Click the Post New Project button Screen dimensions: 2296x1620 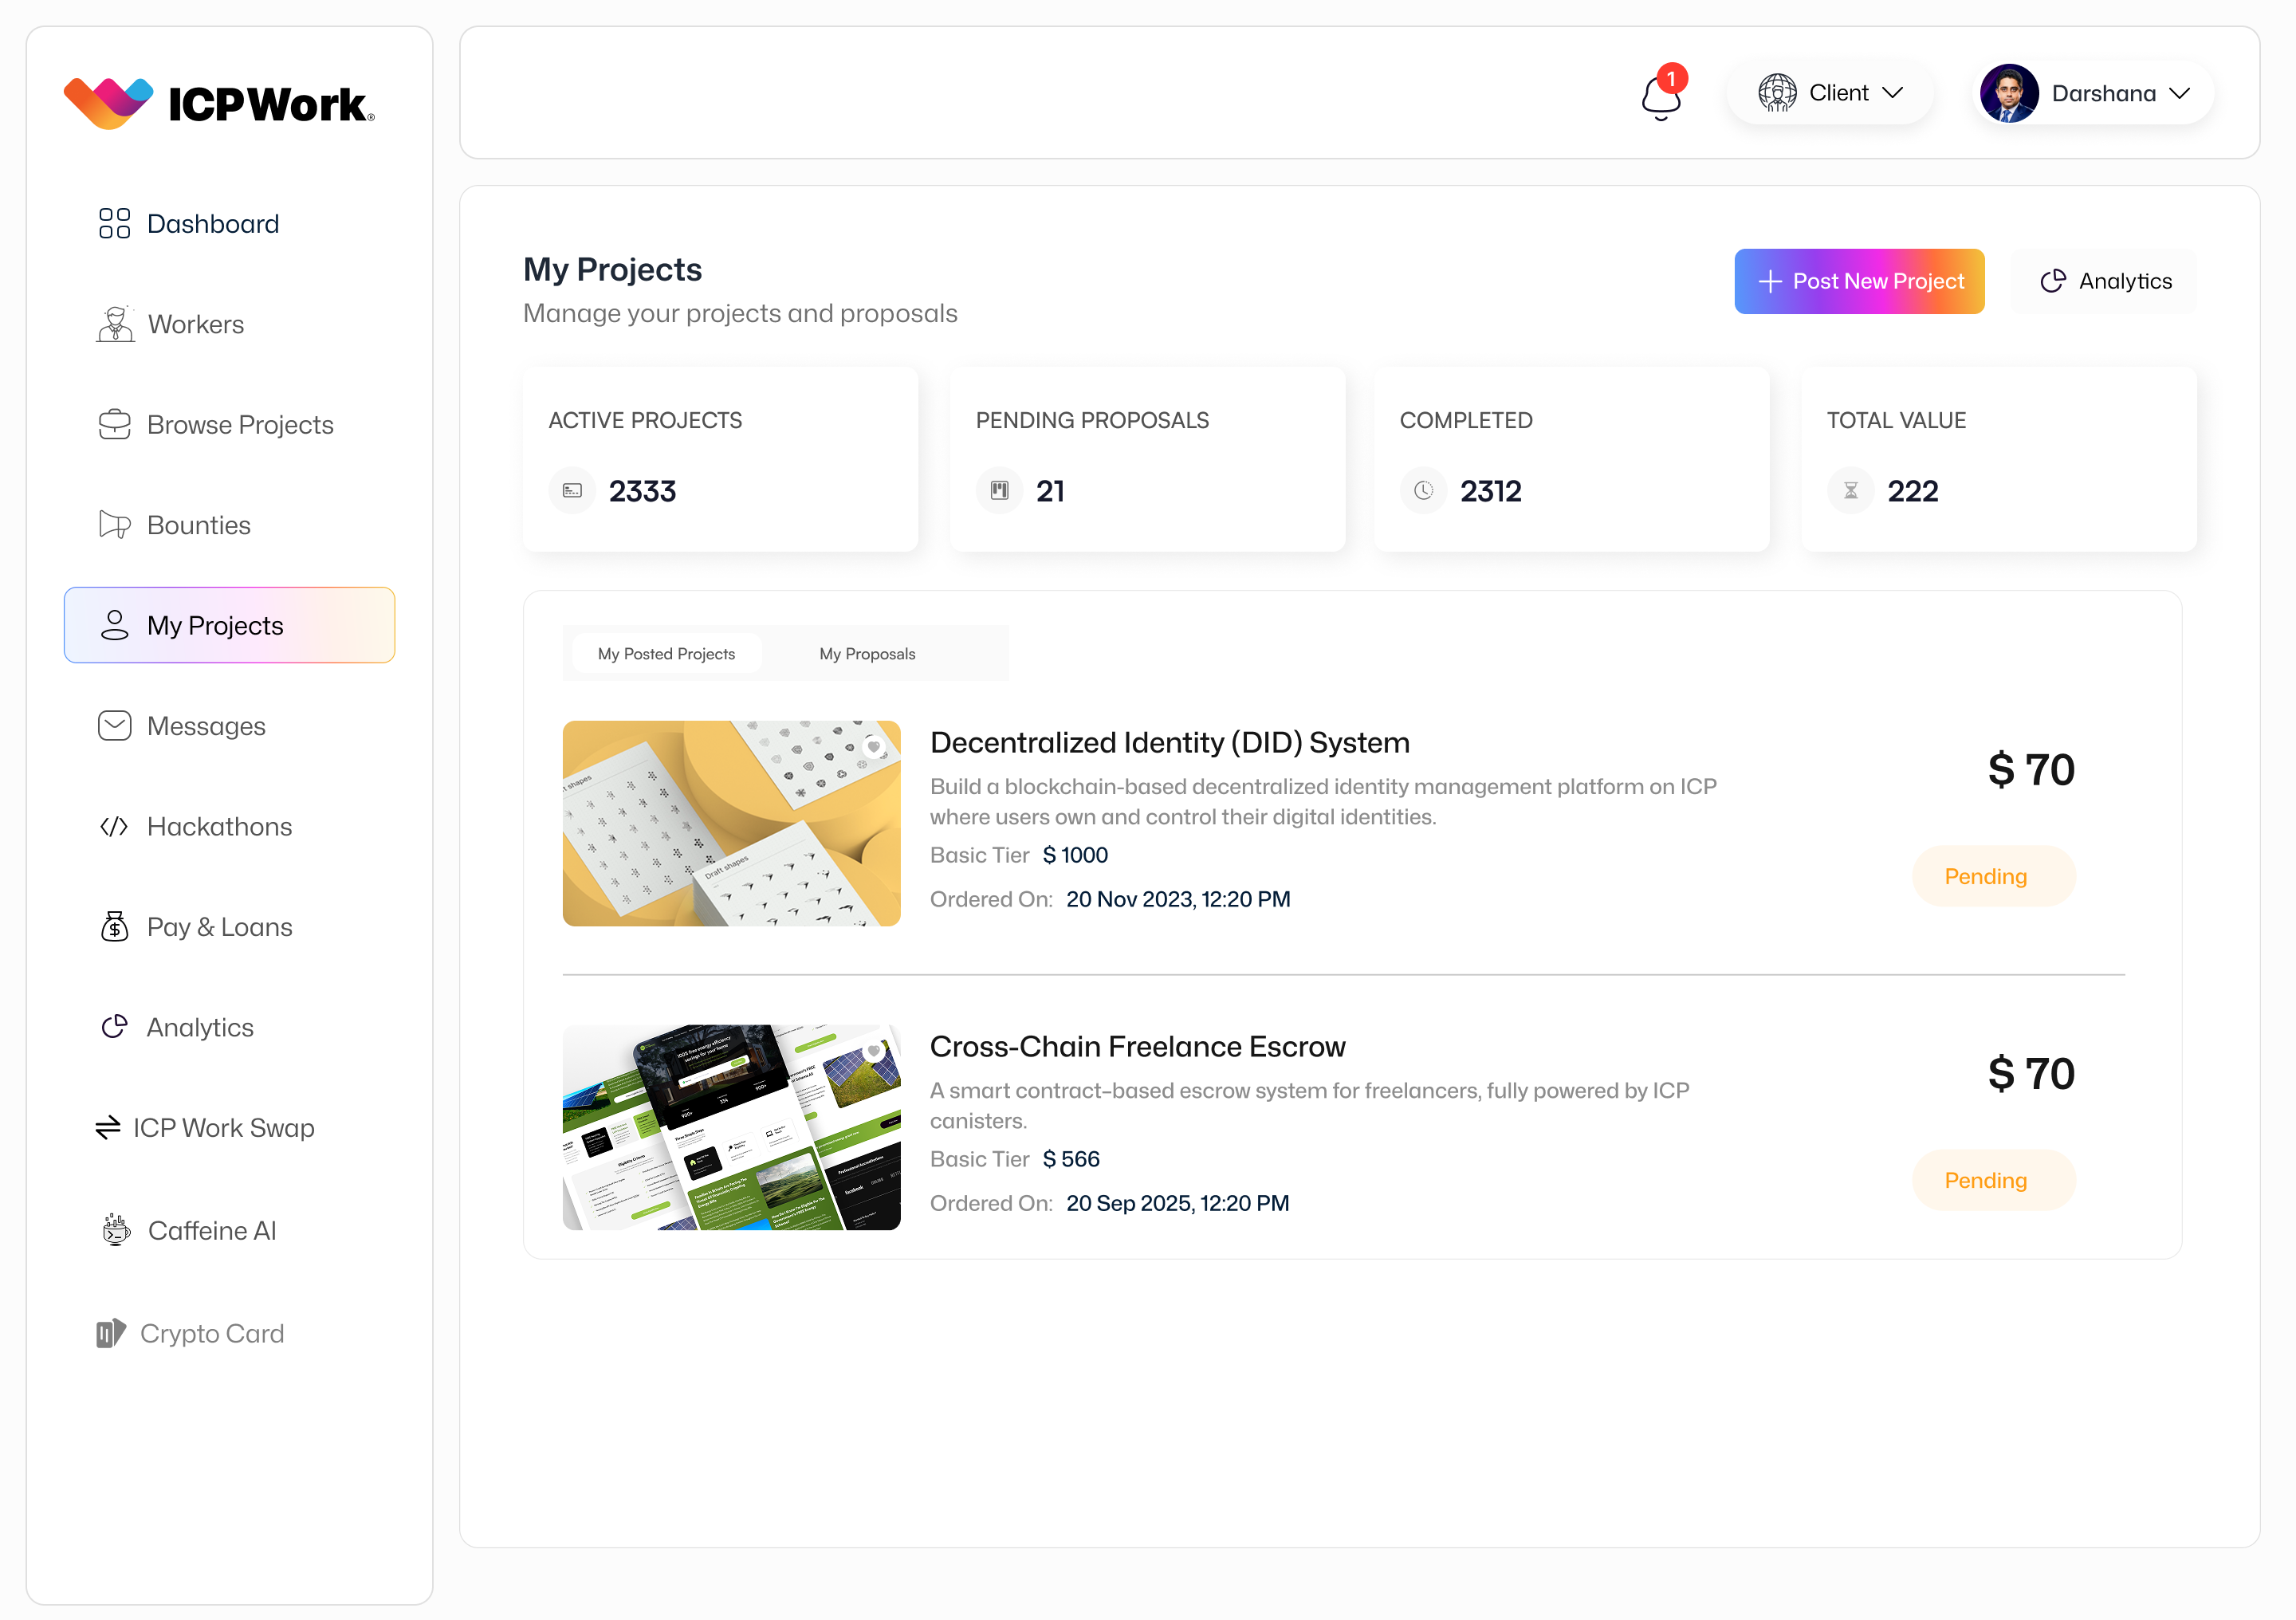(1859, 281)
